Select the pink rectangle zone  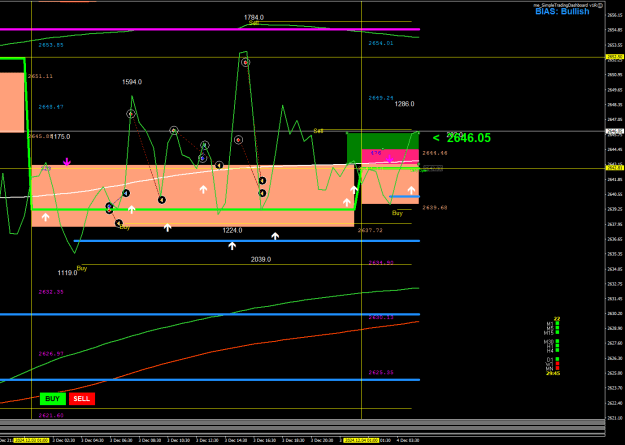[x=390, y=156]
